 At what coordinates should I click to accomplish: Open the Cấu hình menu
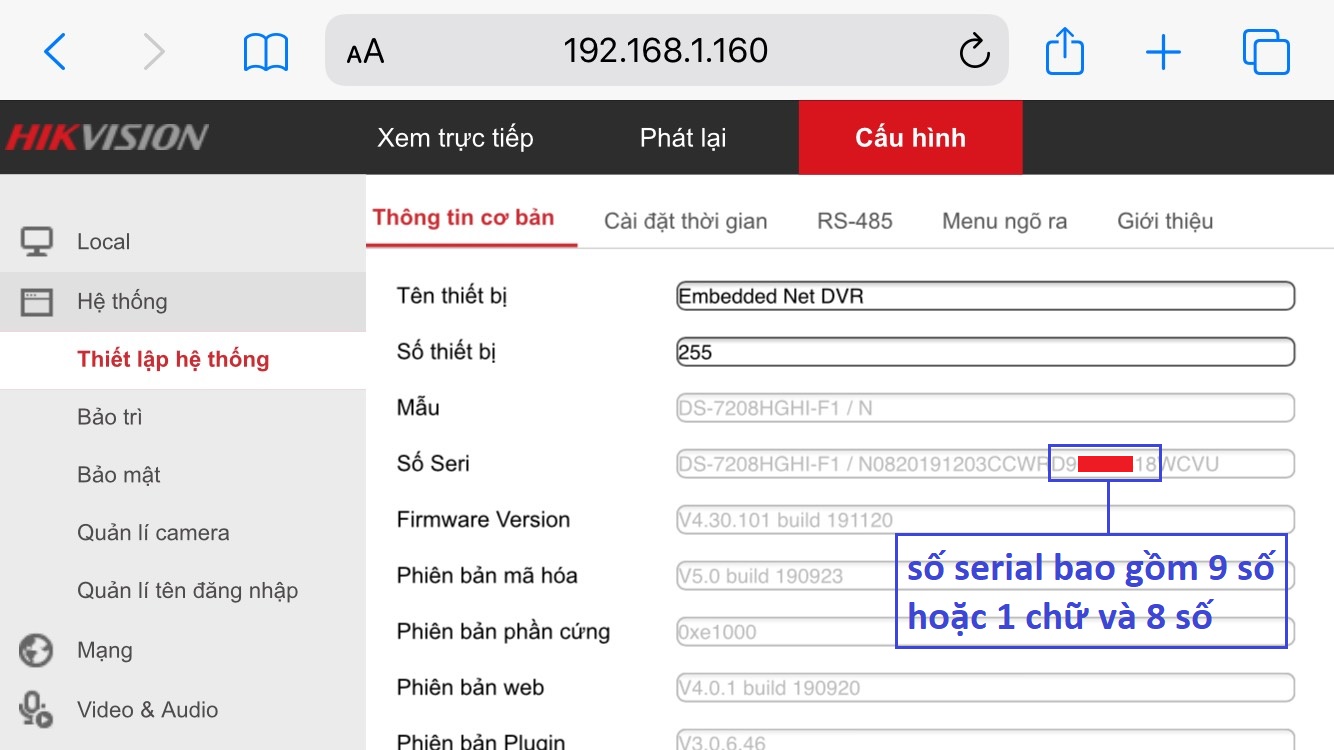(910, 137)
